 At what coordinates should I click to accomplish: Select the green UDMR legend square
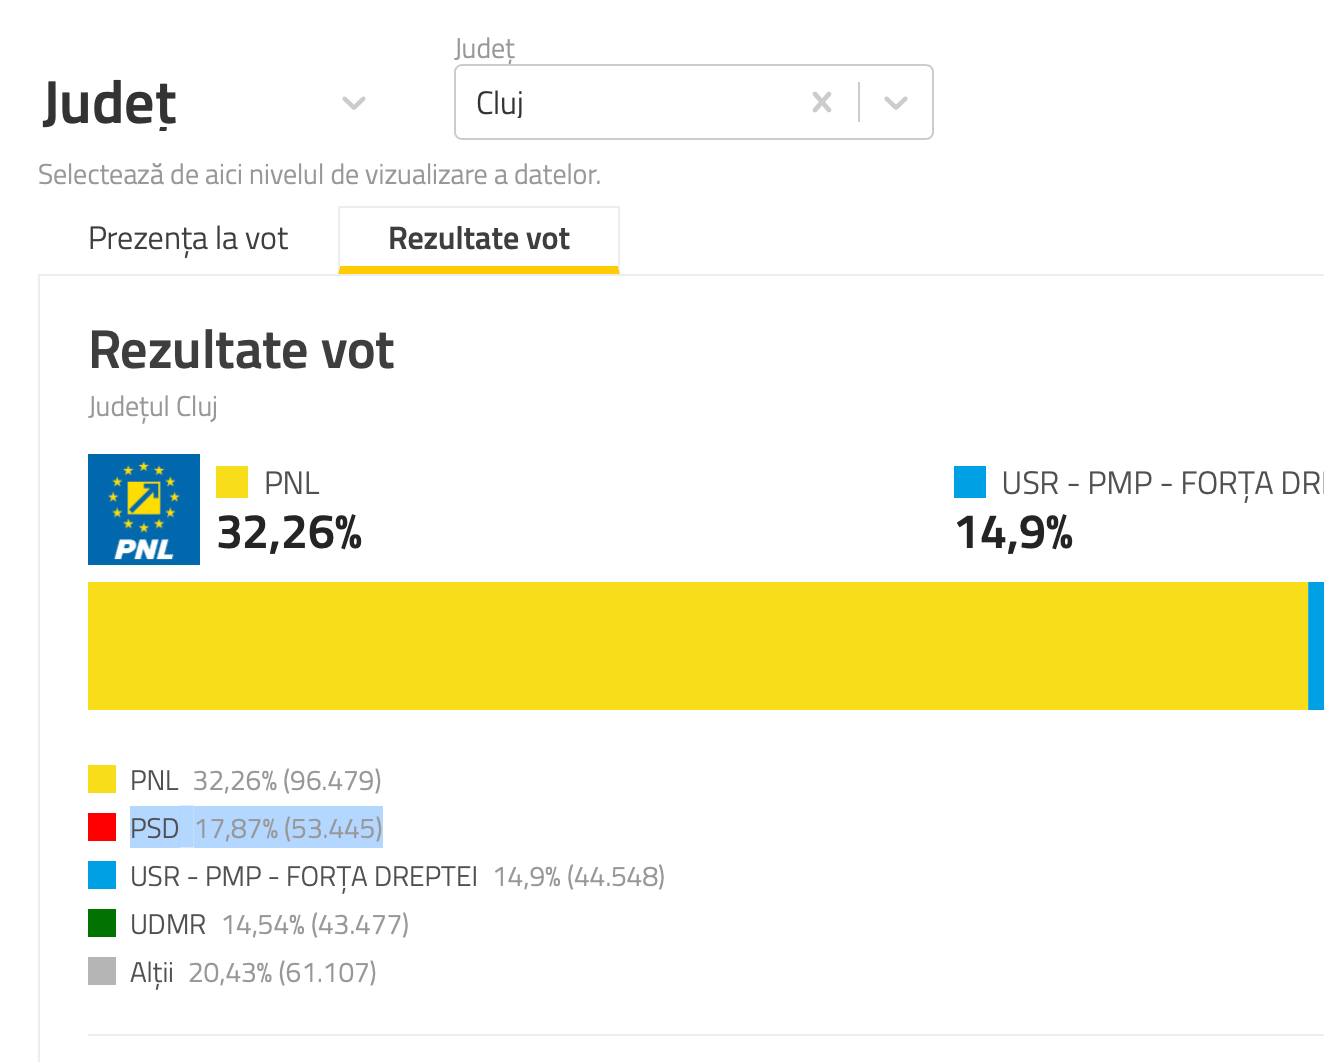click(101, 922)
